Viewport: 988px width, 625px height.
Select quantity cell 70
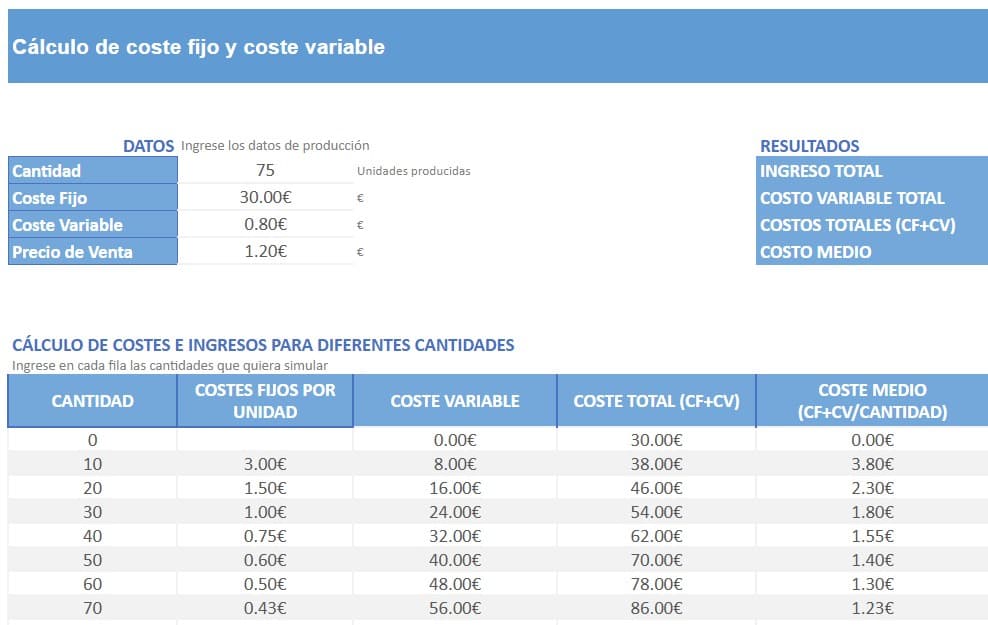(x=93, y=607)
